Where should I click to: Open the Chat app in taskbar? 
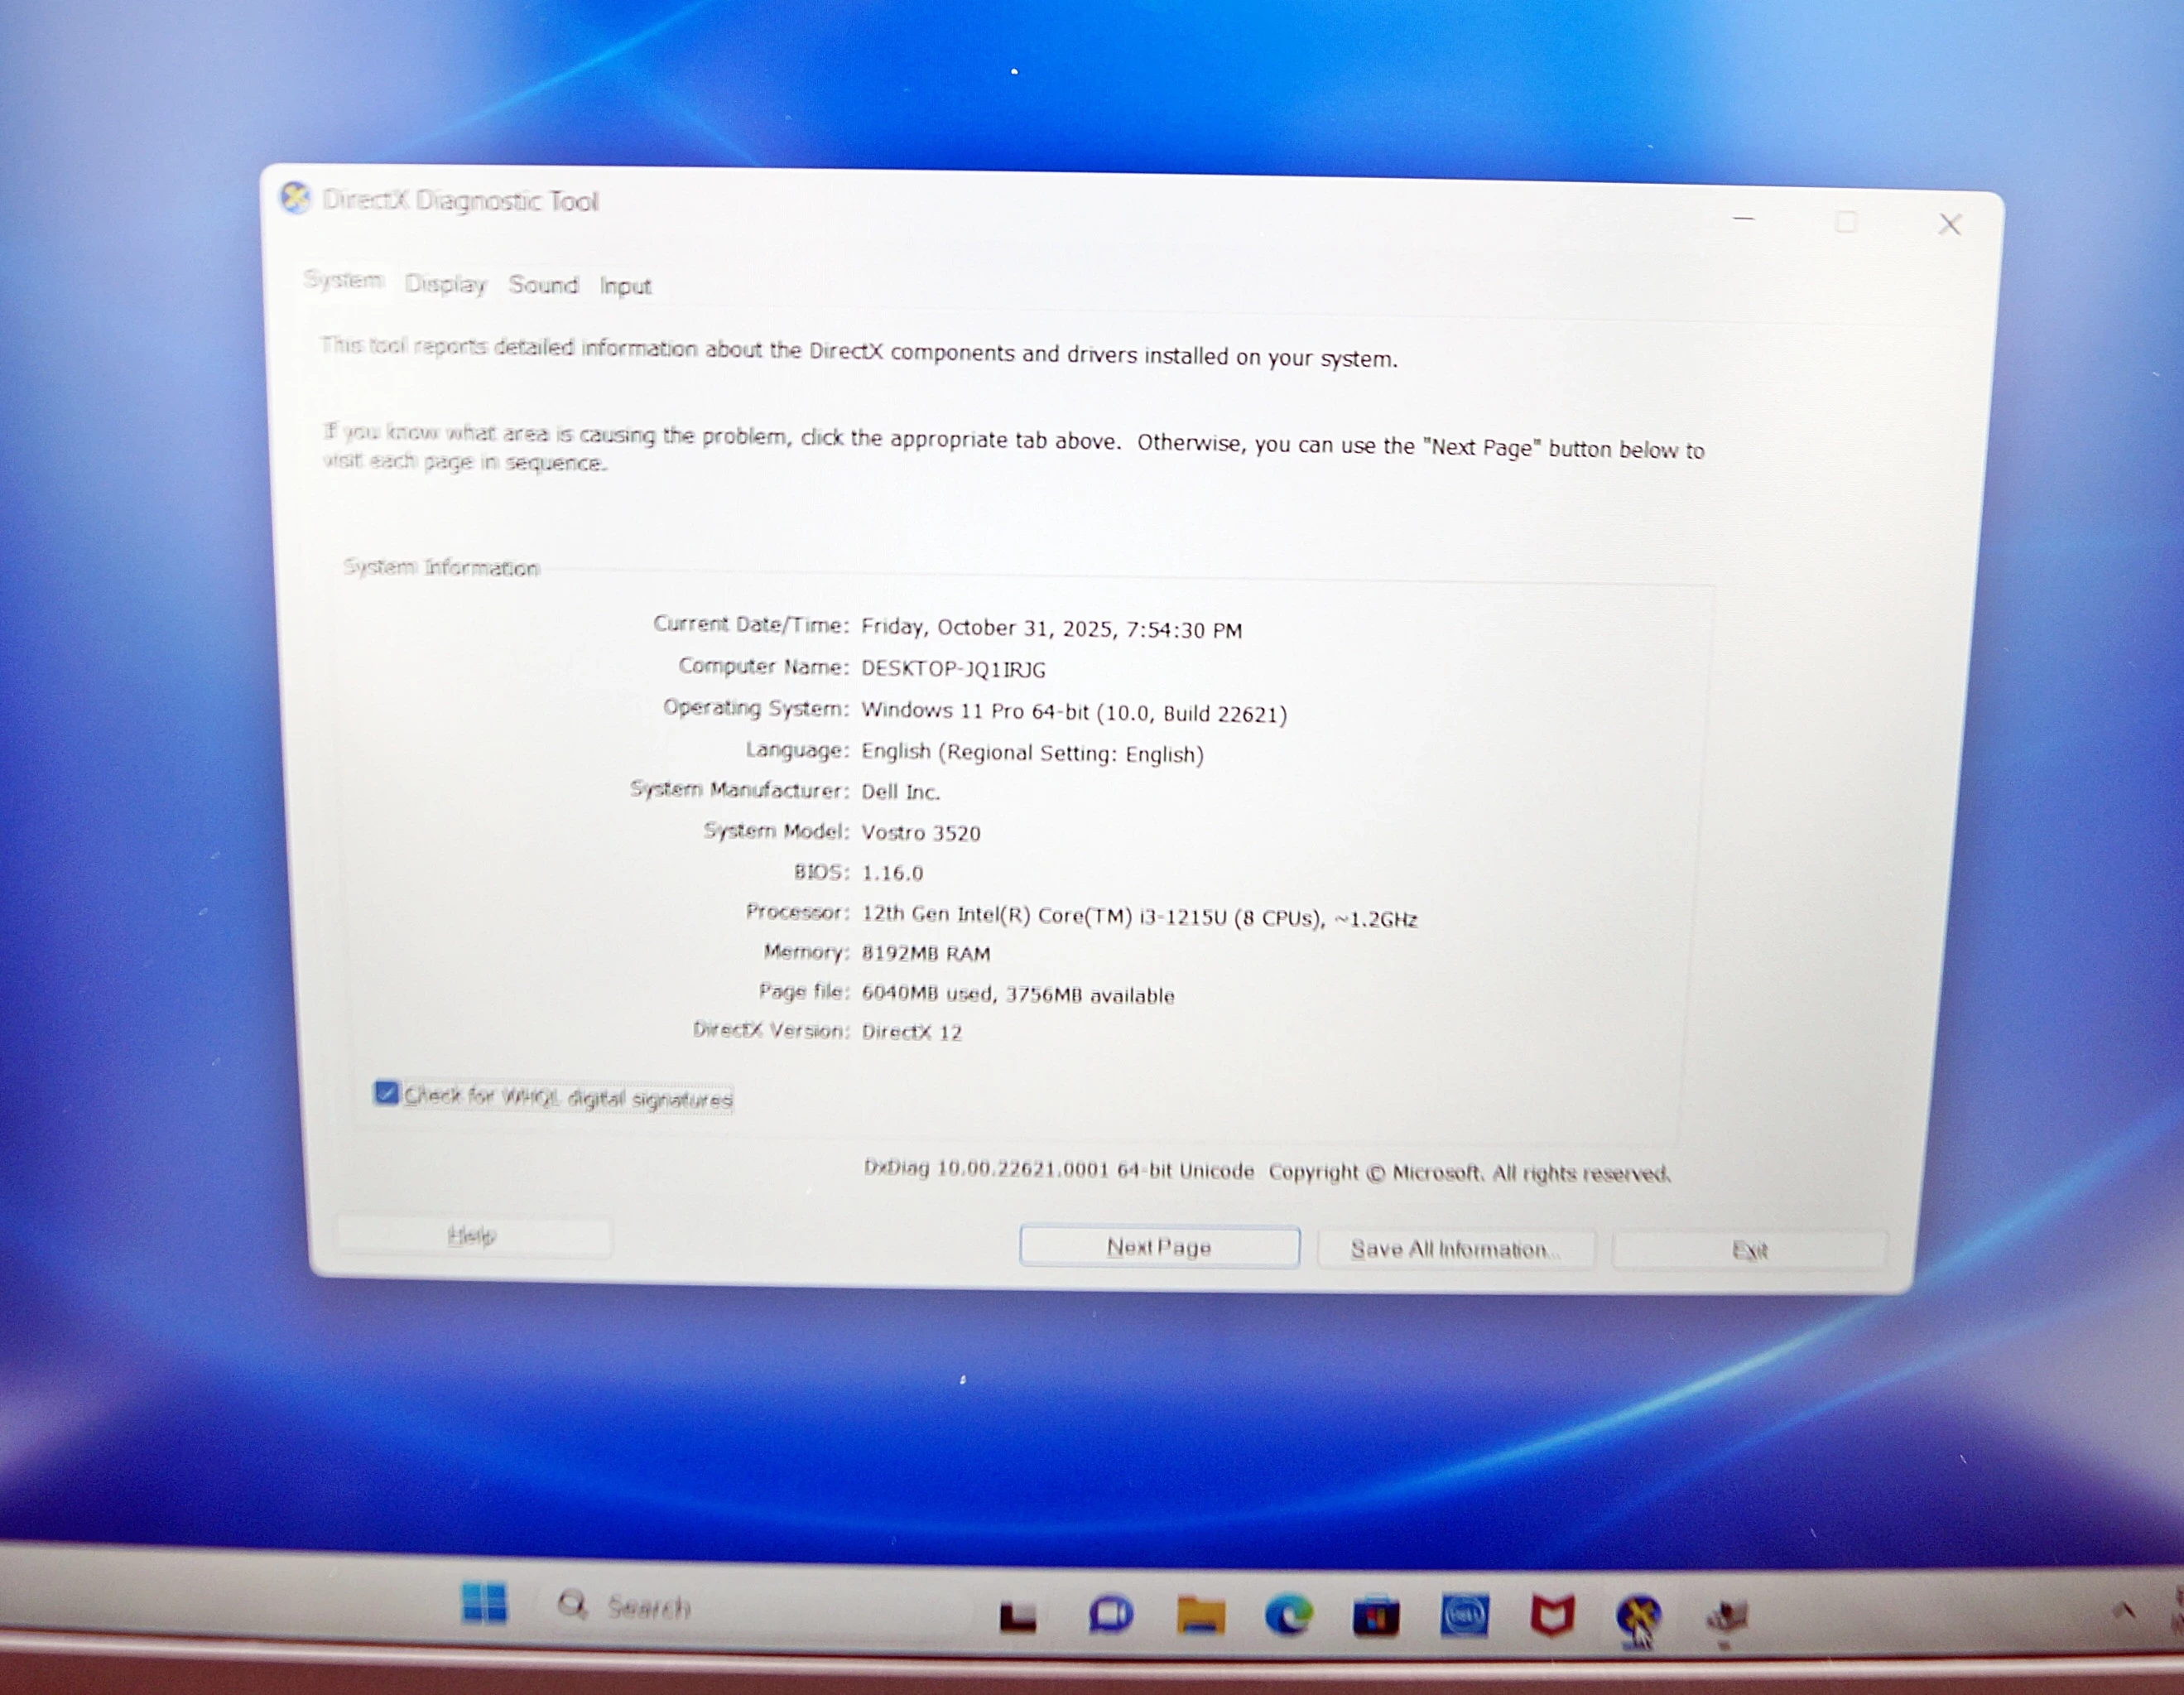[x=1110, y=1614]
